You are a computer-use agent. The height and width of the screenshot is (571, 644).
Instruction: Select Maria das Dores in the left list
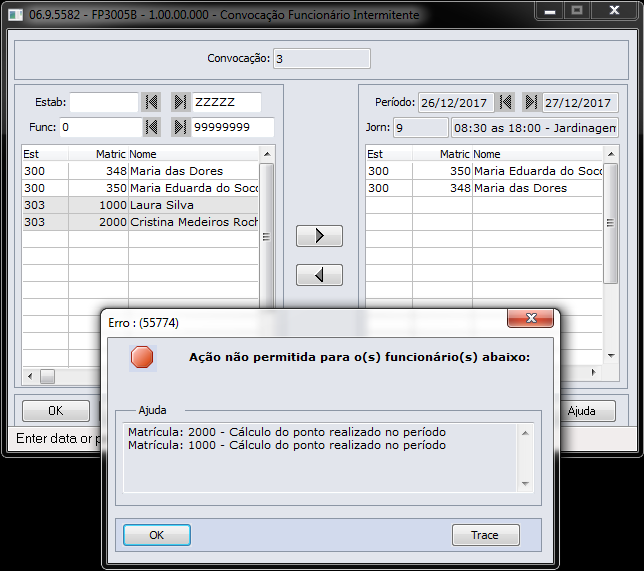(140, 171)
